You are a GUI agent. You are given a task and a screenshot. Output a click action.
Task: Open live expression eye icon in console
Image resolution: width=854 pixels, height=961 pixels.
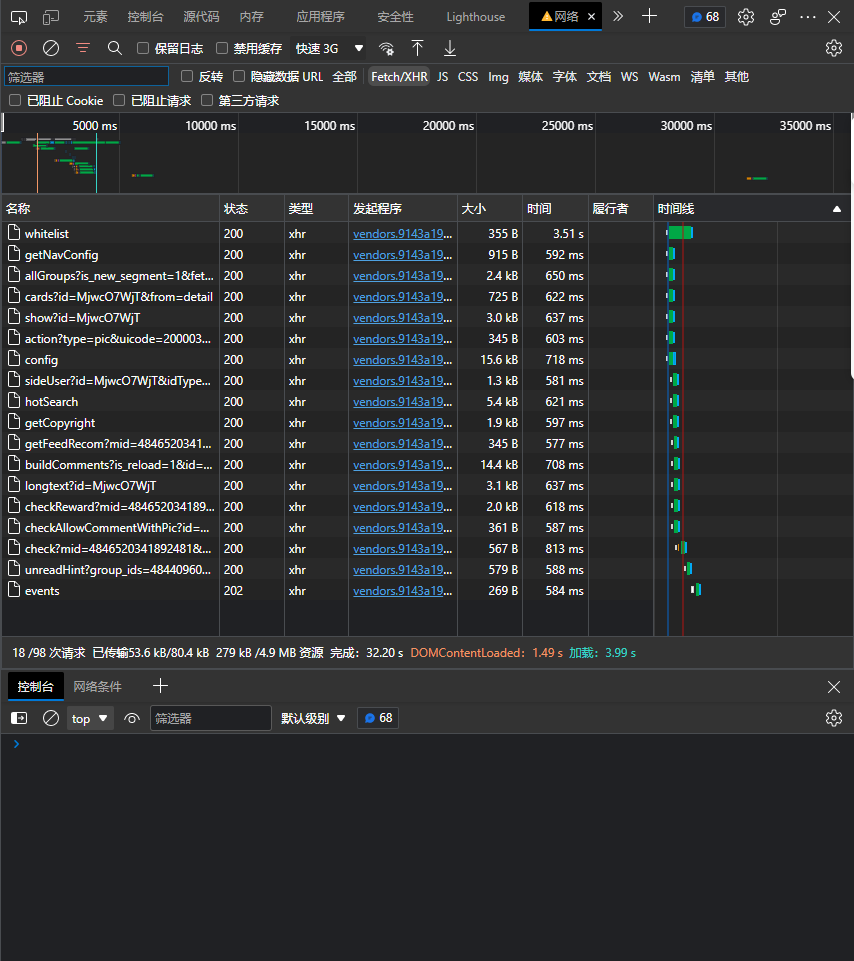tap(132, 718)
